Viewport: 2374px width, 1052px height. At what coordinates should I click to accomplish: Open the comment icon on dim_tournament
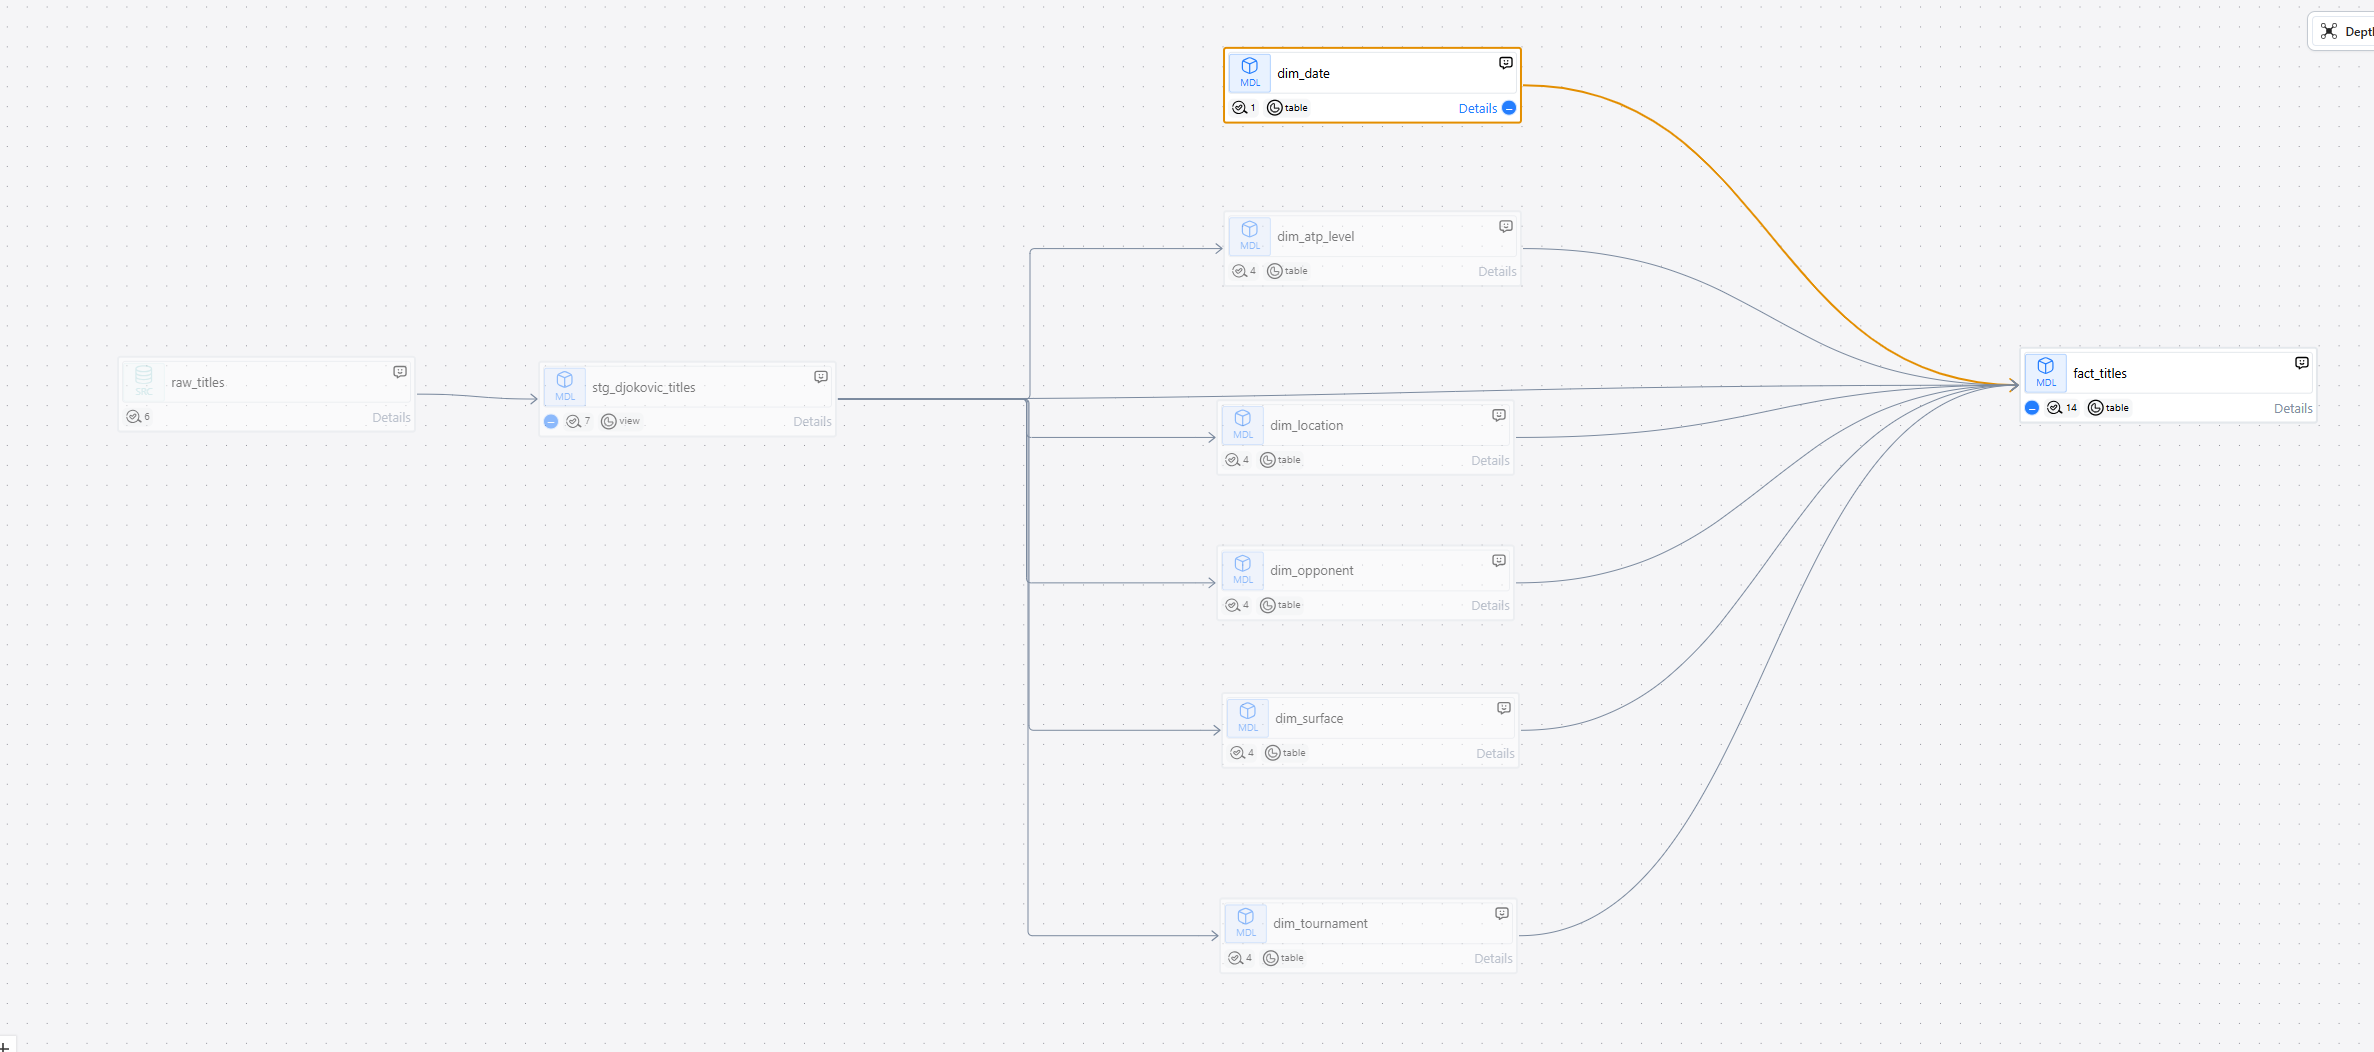tap(1501, 913)
